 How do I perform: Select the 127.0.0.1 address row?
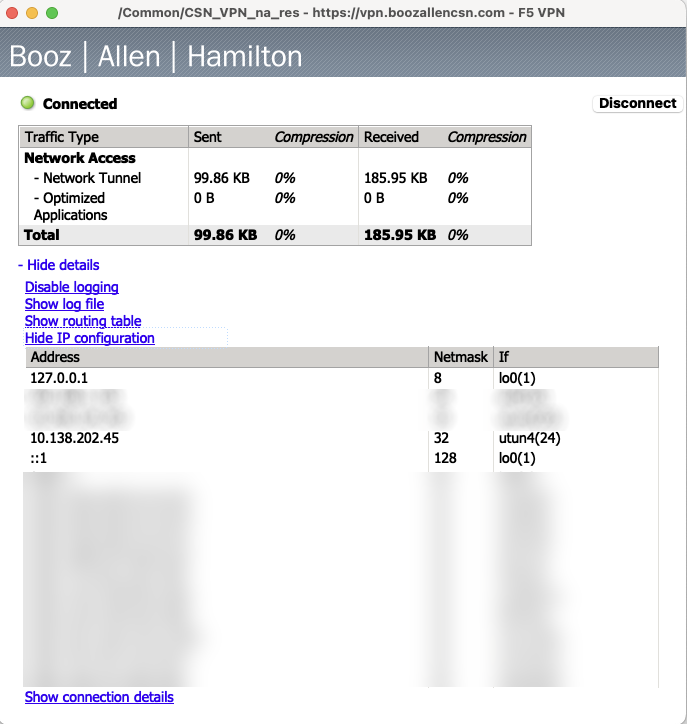tap(342, 378)
